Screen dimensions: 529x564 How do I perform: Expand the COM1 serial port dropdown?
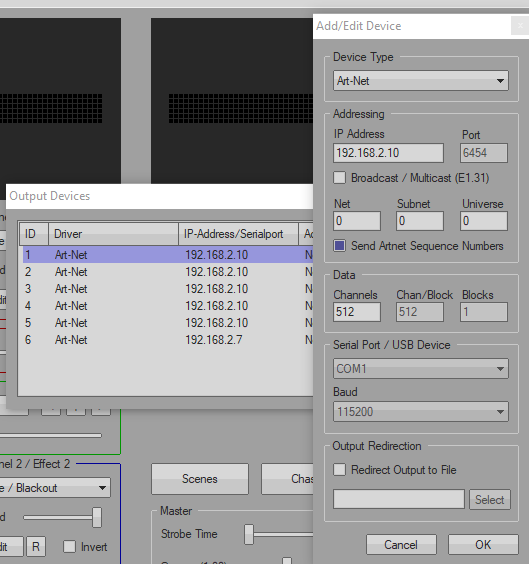[420, 369]
